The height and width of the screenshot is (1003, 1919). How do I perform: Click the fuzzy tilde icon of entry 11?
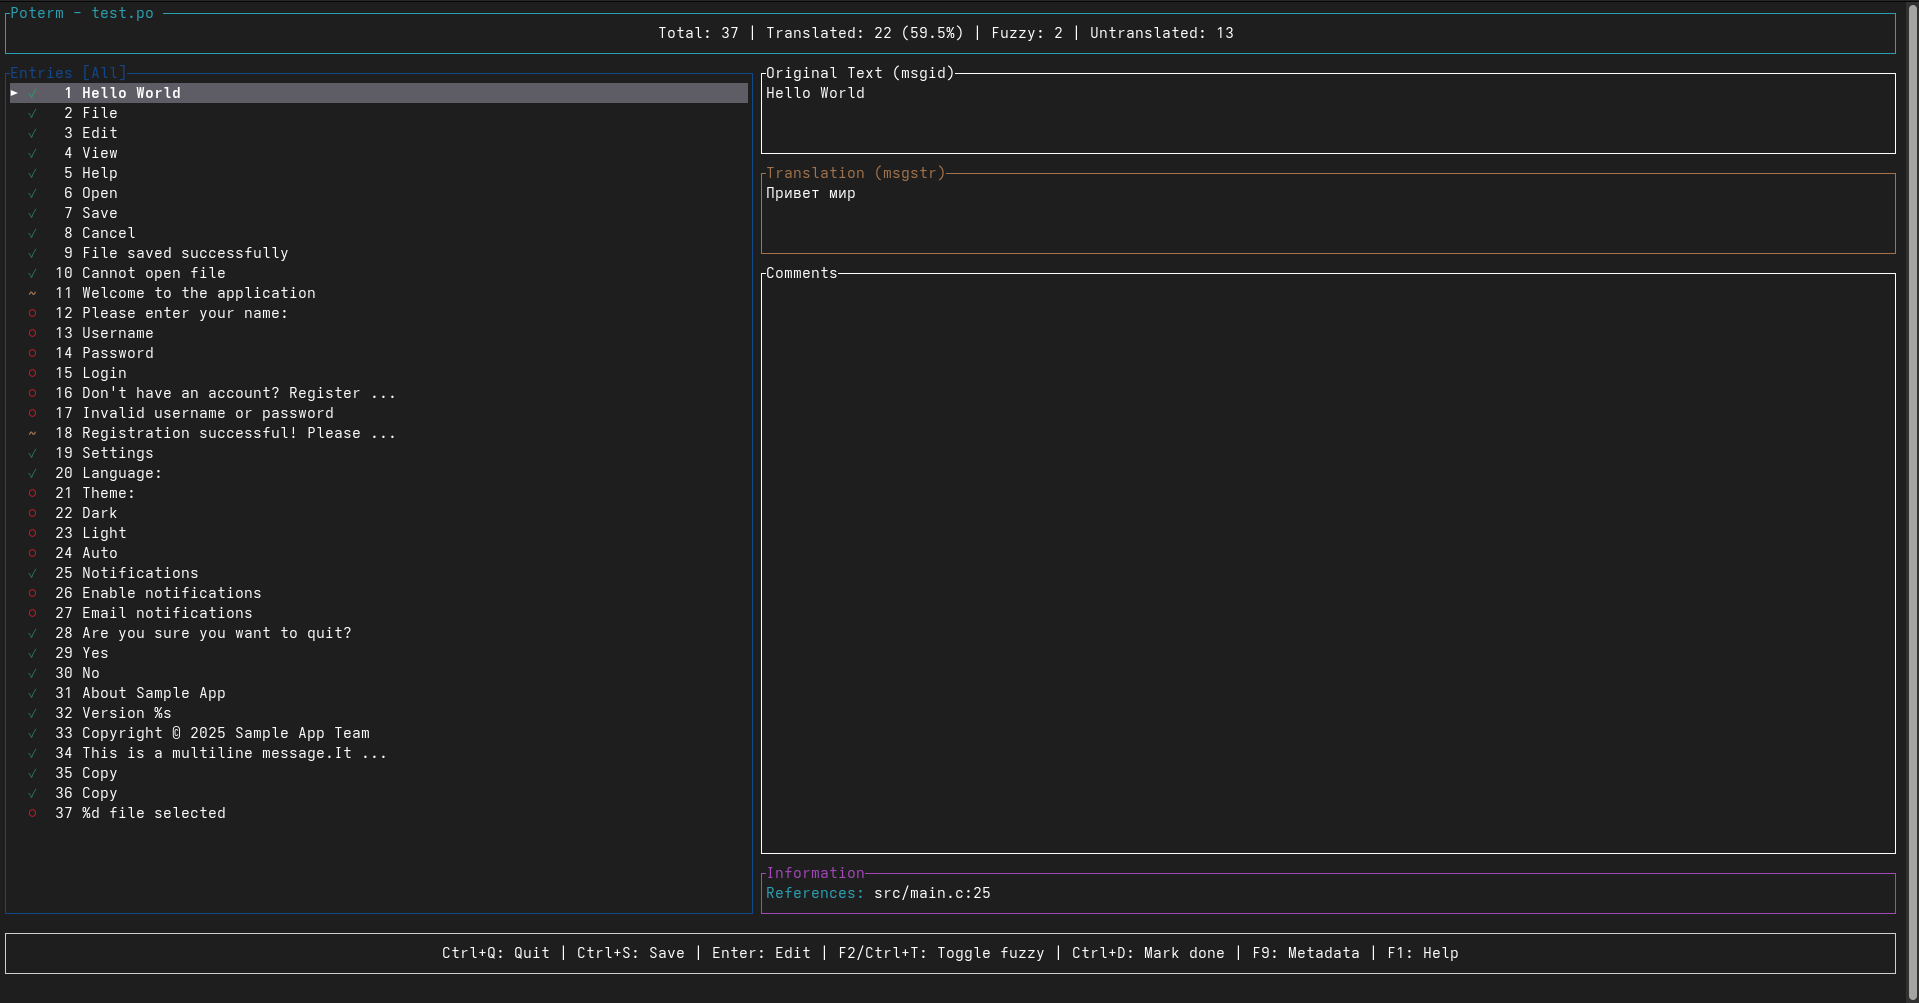(x=32, y=293)
